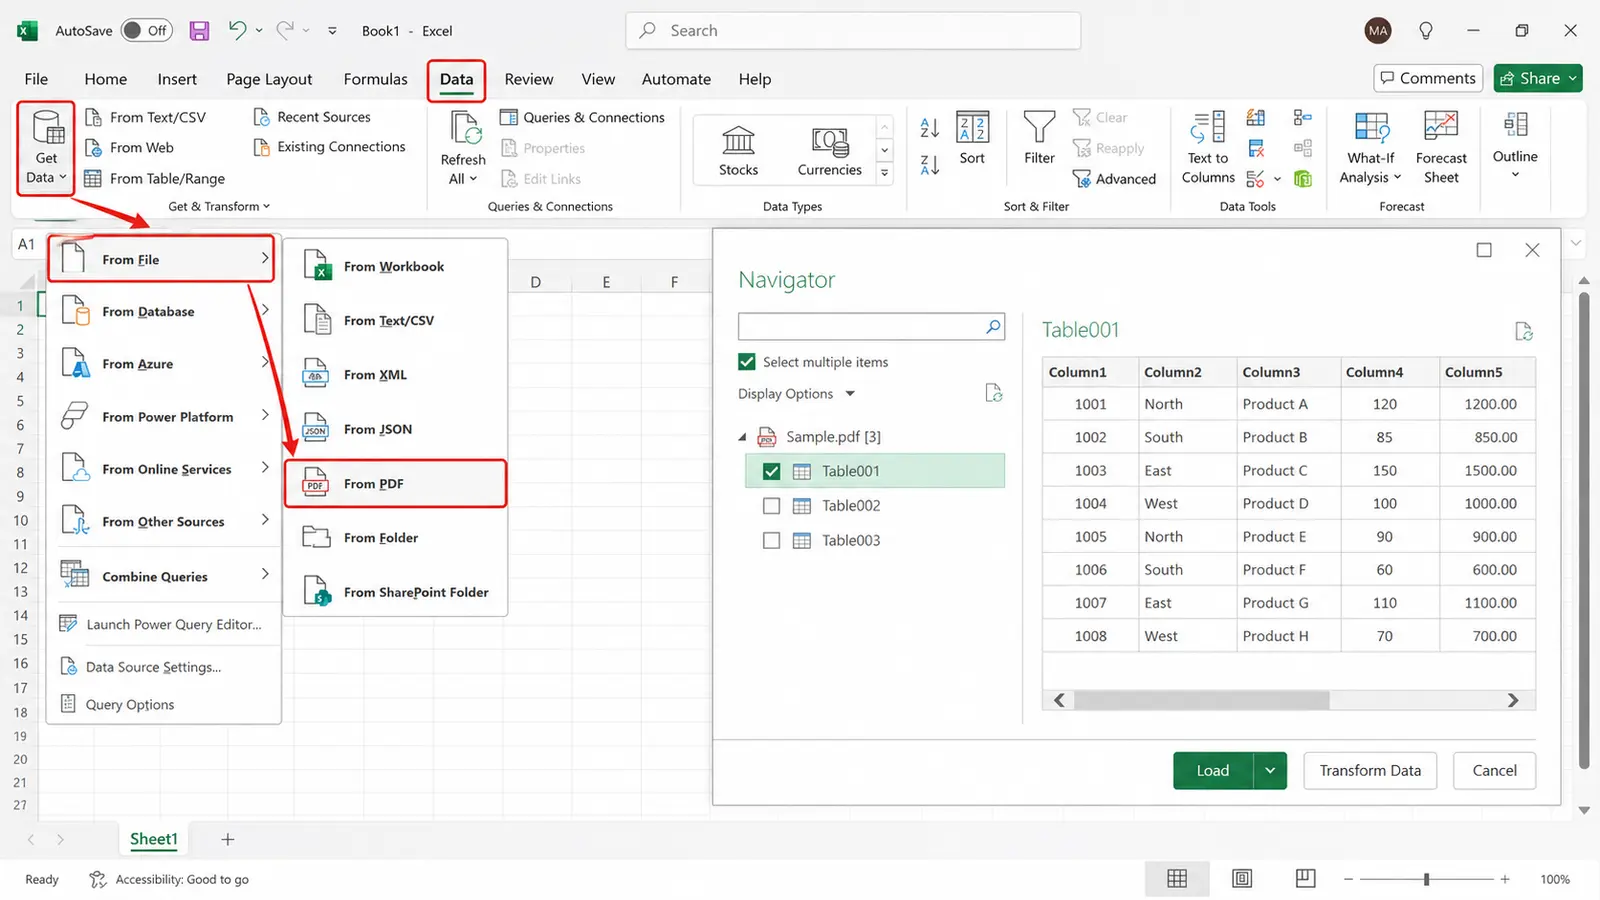Uncheck Select multiple items checkbox

[747, 362]
